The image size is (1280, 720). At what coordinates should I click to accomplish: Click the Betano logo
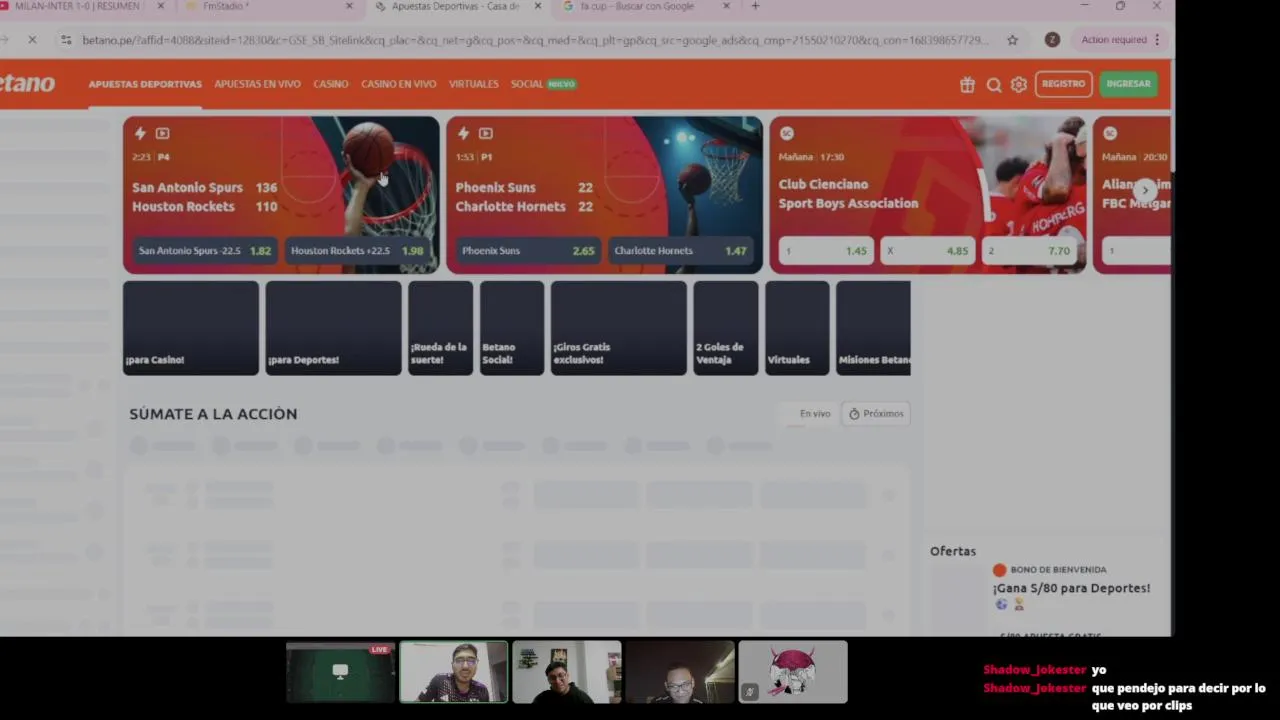[27, 84]
